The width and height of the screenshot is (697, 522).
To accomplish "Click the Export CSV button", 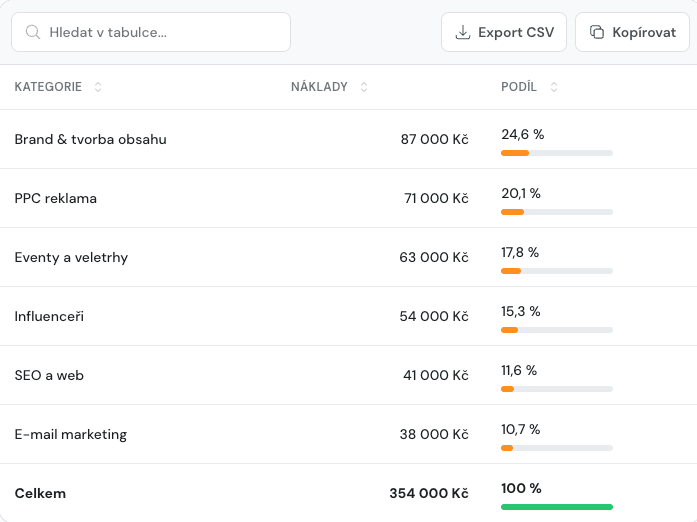I will click(x=504, y=32).
